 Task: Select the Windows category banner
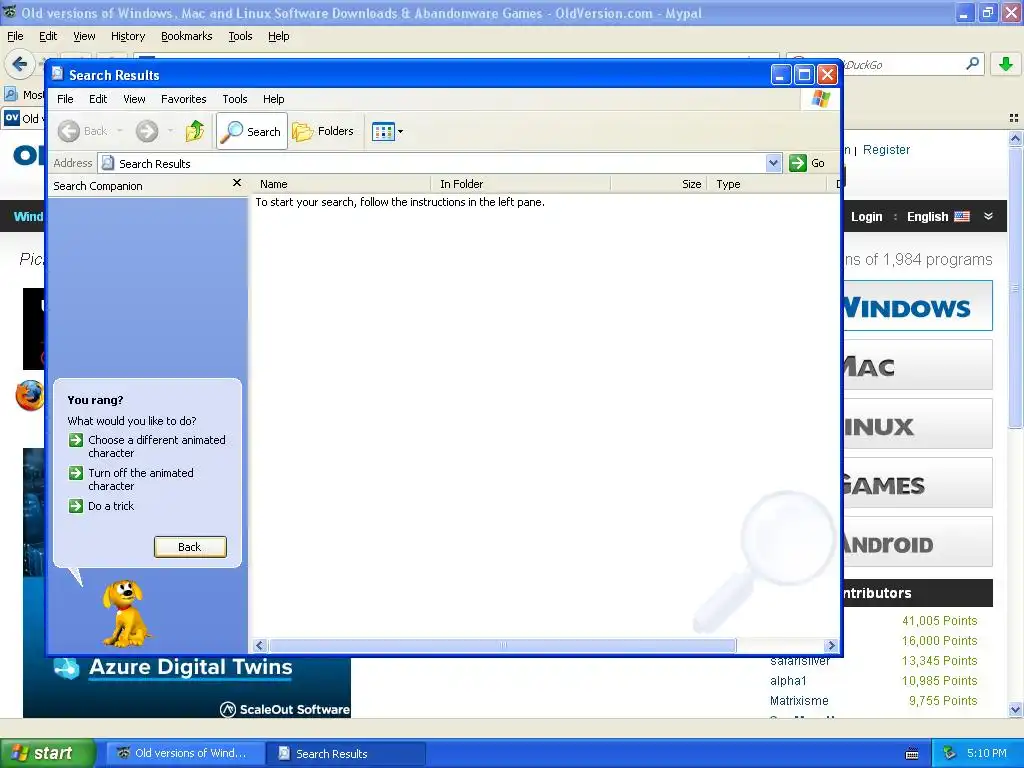(x=918, y=306)
